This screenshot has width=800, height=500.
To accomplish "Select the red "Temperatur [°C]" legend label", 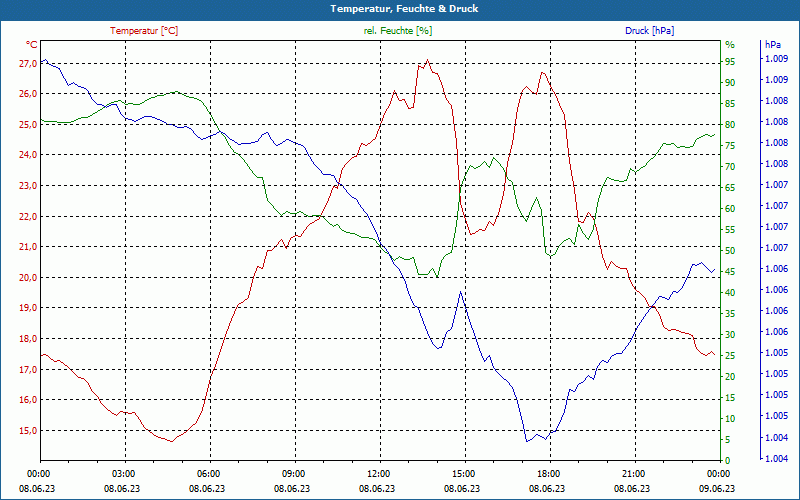I will click(x=144, y=31).
